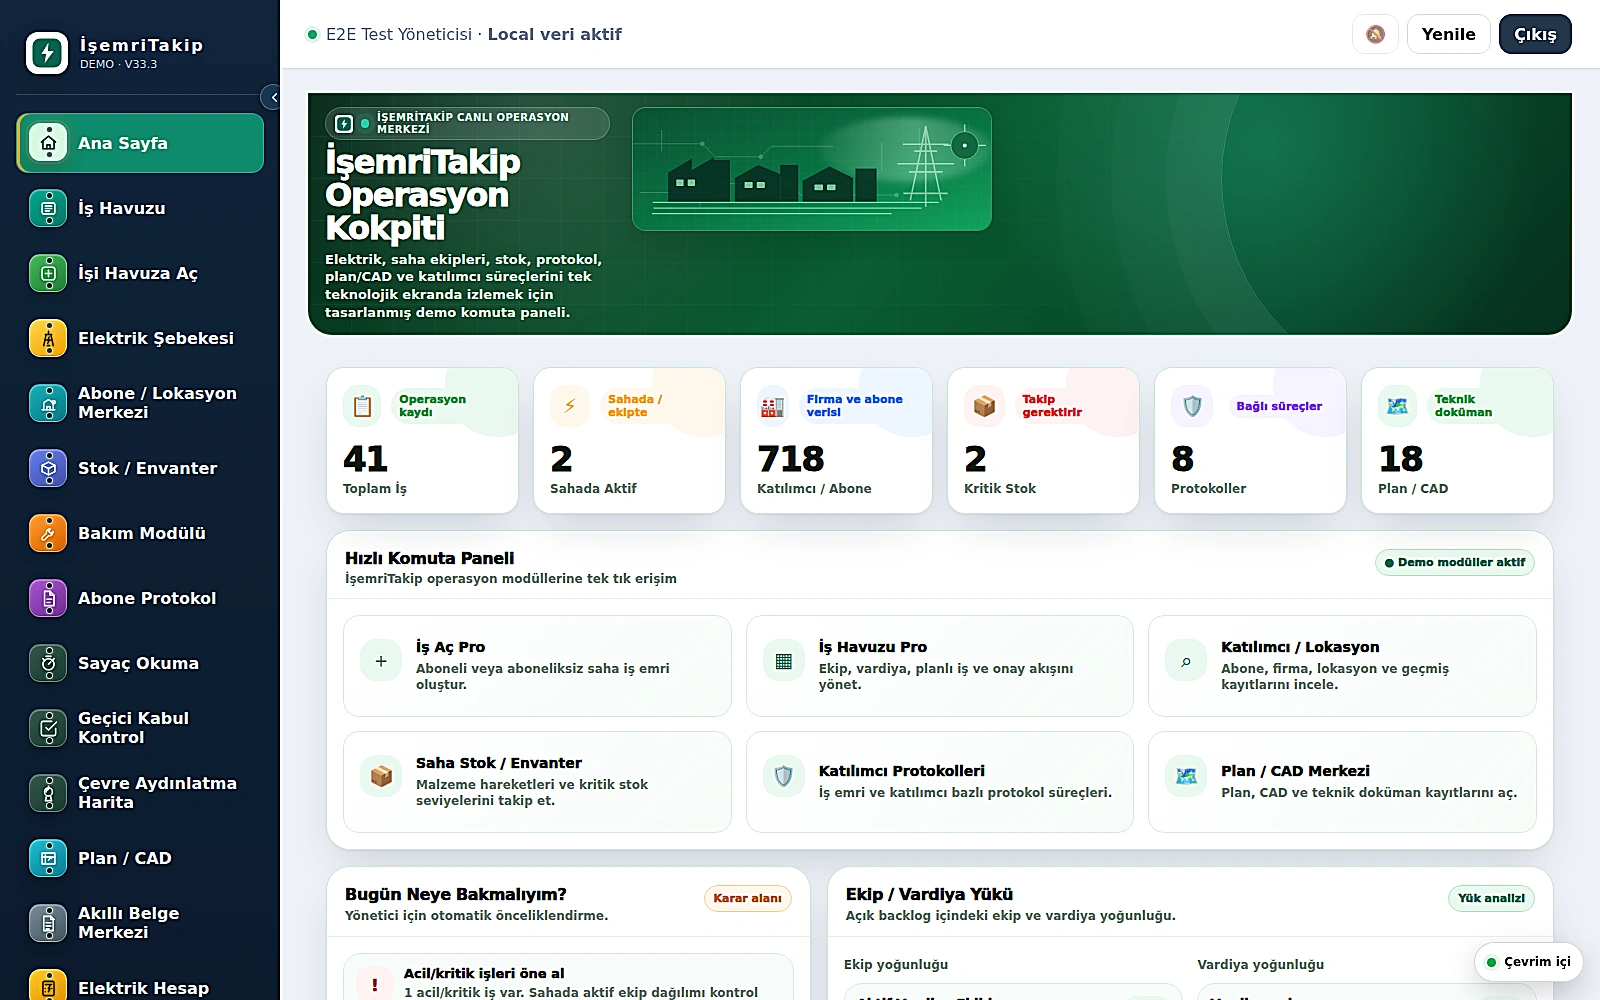The image size is (1600, 1000).
Task: Click the E2E Test Yöneticisi status text
Action: pos(399,34)
